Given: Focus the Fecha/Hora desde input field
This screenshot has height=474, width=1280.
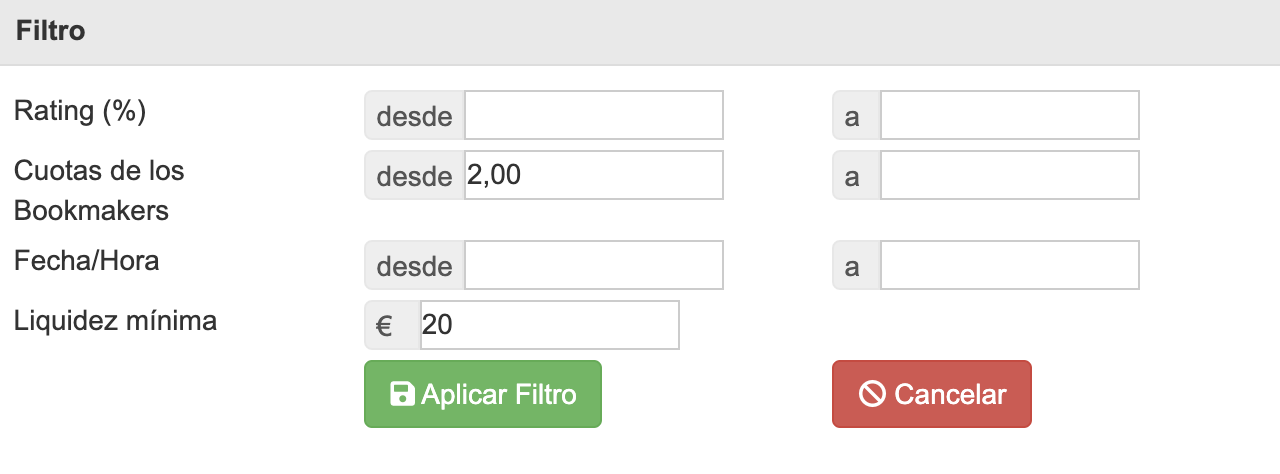Looking at the screenshot, I should [x=593, y=266].
